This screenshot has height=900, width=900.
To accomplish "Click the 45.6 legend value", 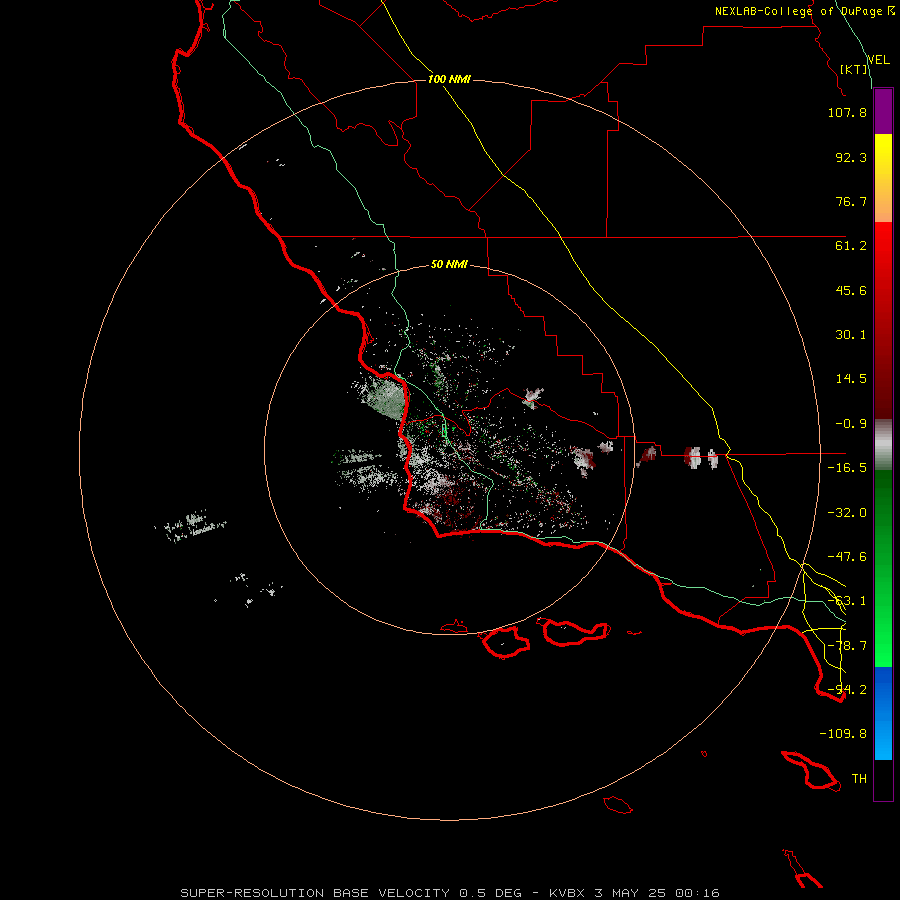I will 851,290.
